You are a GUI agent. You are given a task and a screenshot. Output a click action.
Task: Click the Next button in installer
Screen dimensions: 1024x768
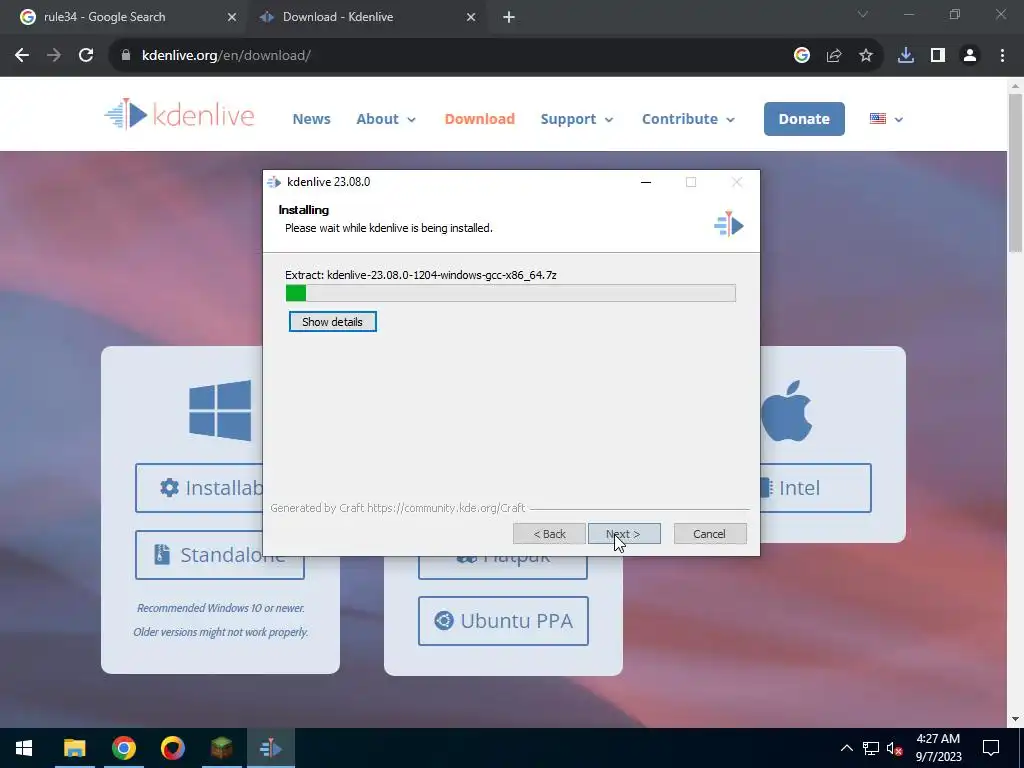click(x=624, y=534)
